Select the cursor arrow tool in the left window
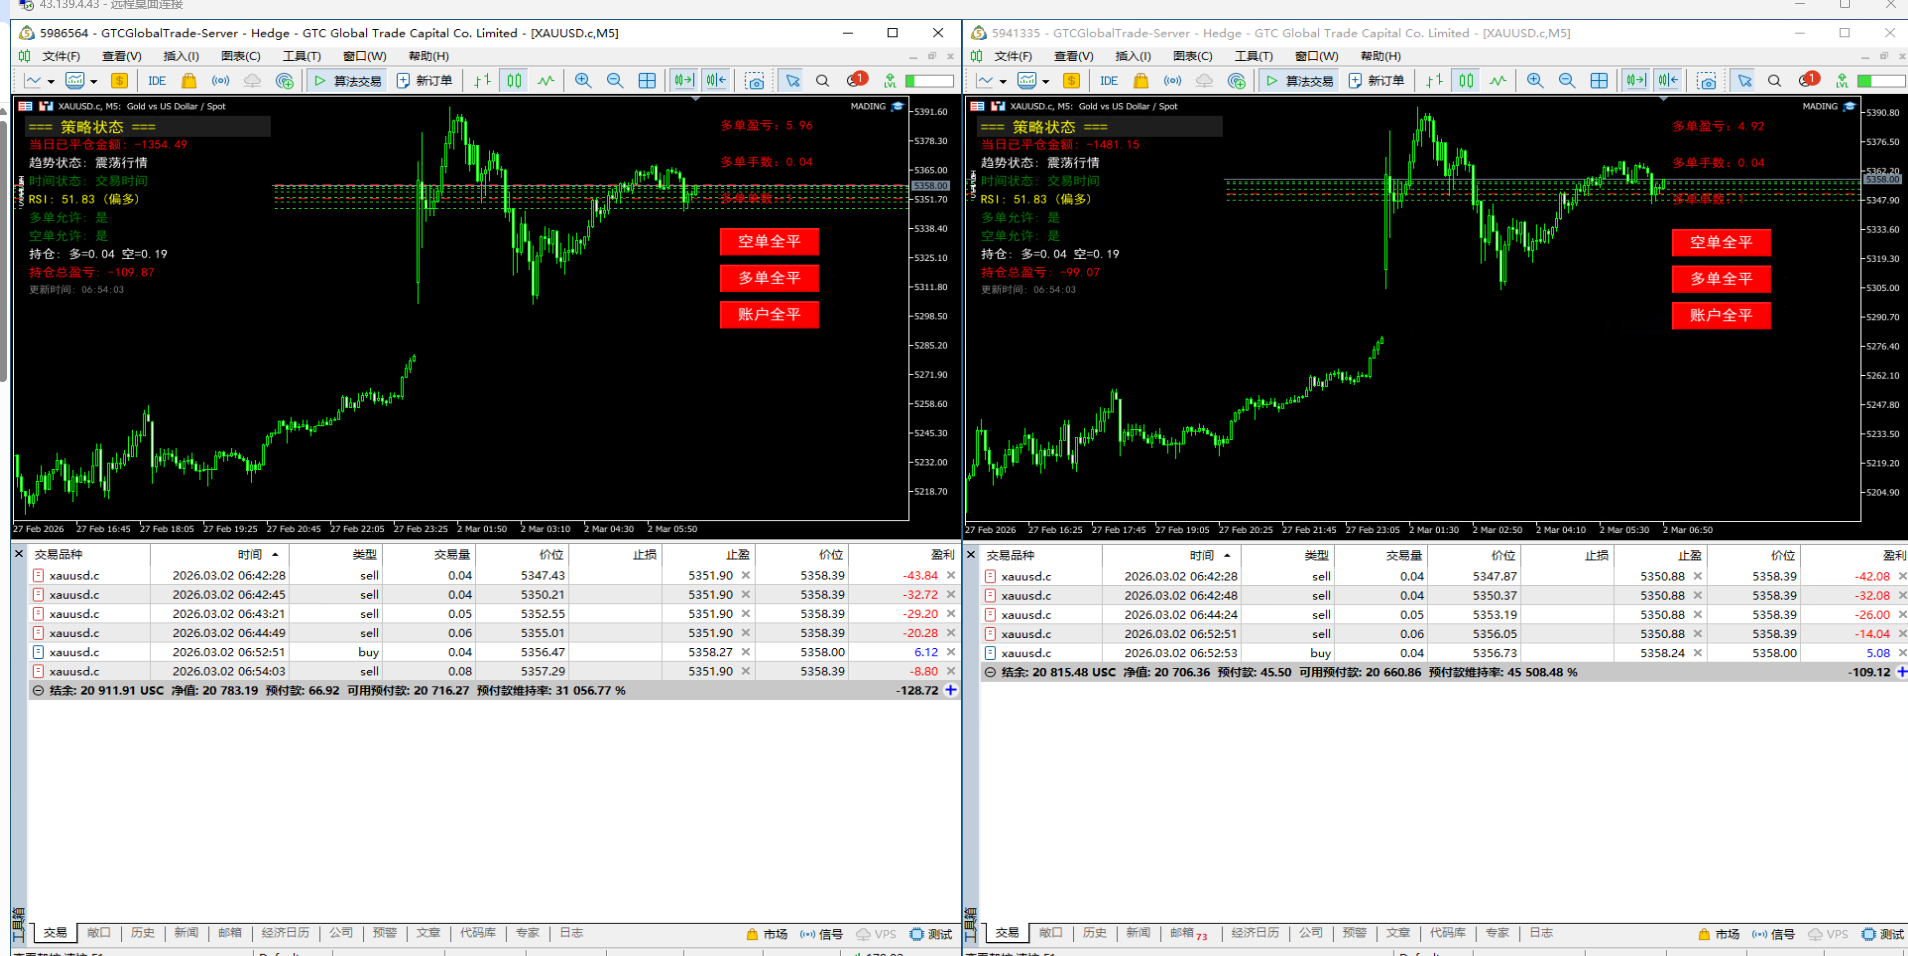The height and width of the screenshot is (956, 1908). [x=792, y=81]
